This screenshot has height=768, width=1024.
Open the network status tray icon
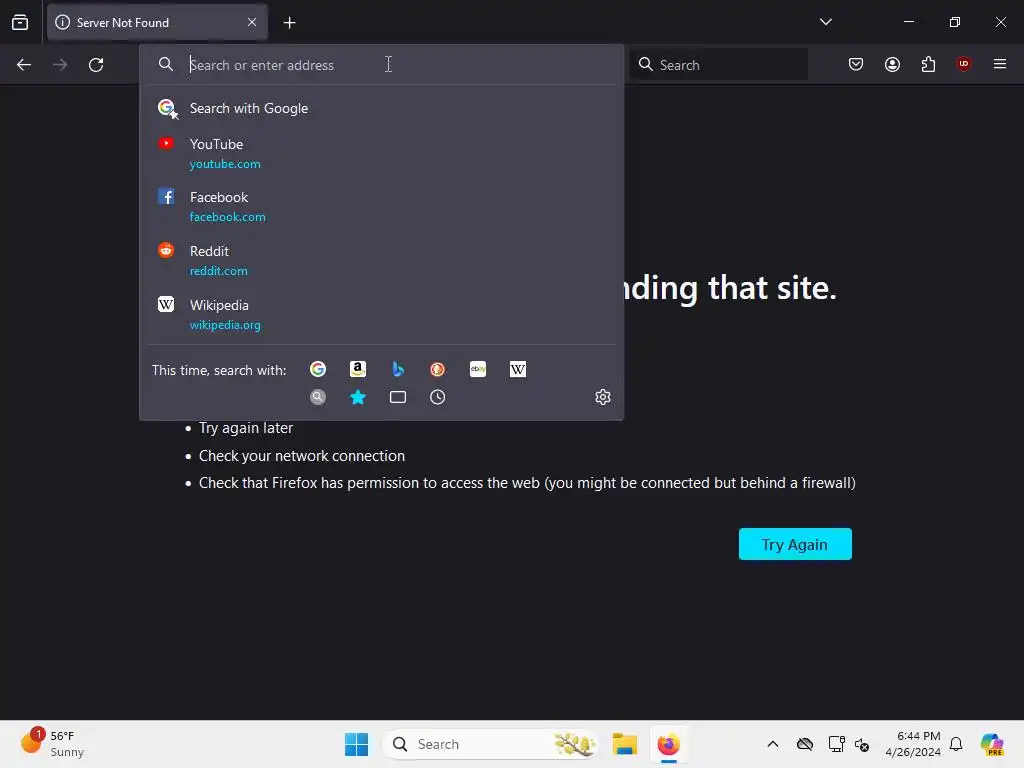pos(836,744)
